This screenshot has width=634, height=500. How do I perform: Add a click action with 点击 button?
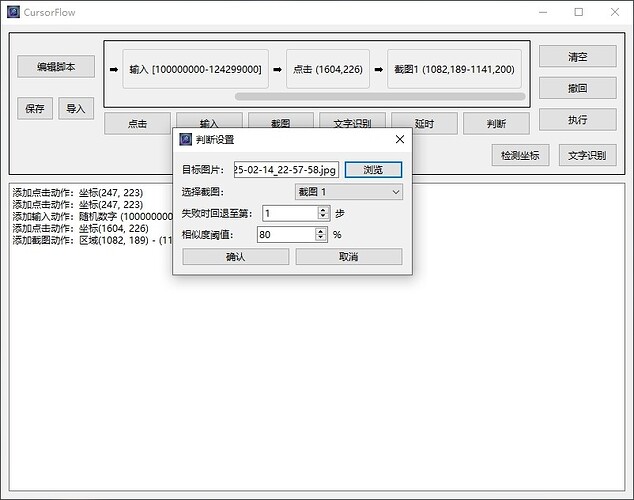(137, 123)
